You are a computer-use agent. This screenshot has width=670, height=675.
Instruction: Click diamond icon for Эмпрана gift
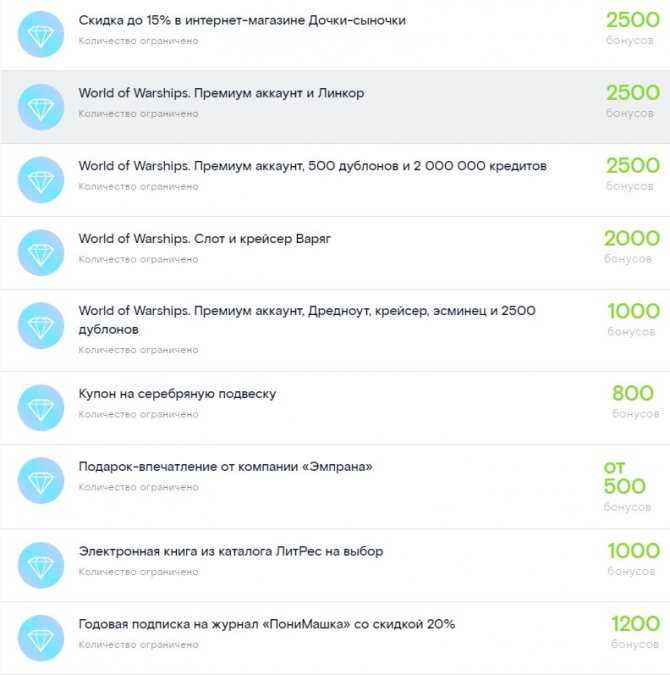41,480
